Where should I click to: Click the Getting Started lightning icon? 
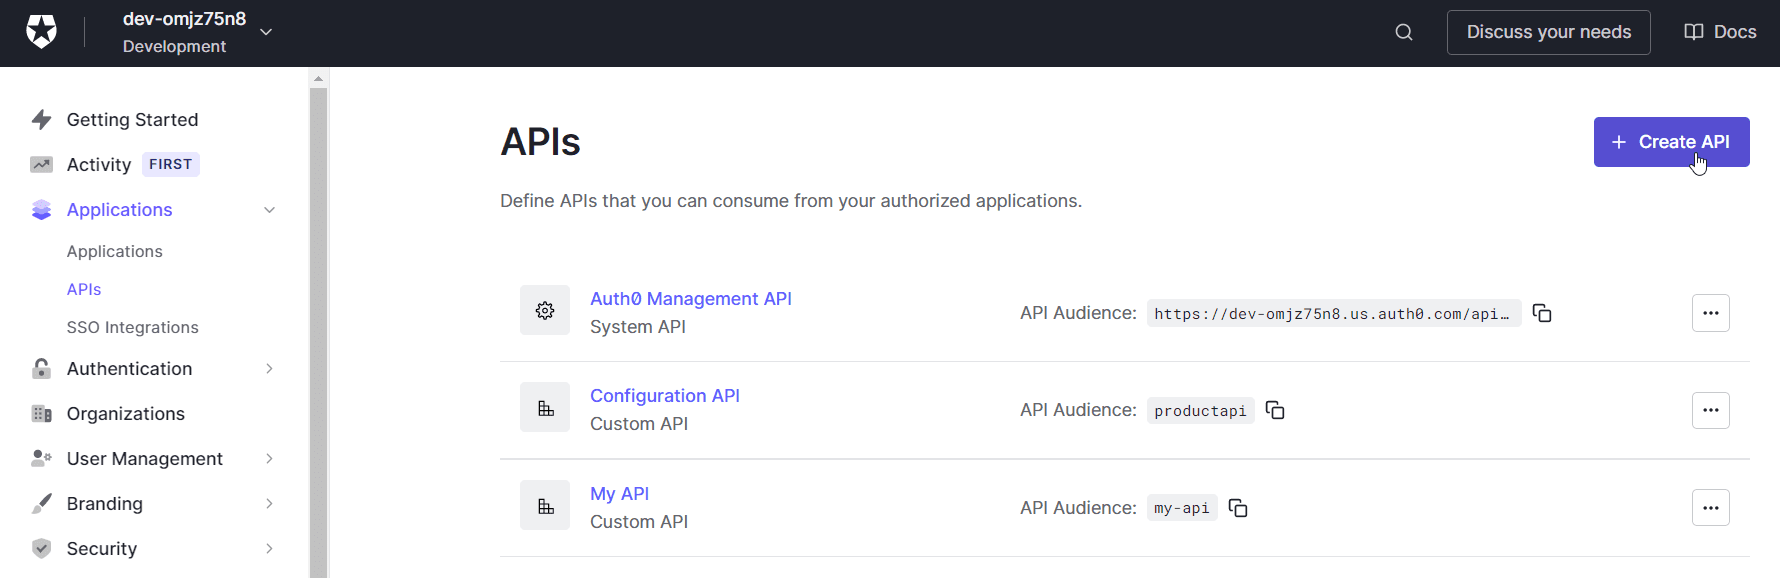click(x=41, y=120)
